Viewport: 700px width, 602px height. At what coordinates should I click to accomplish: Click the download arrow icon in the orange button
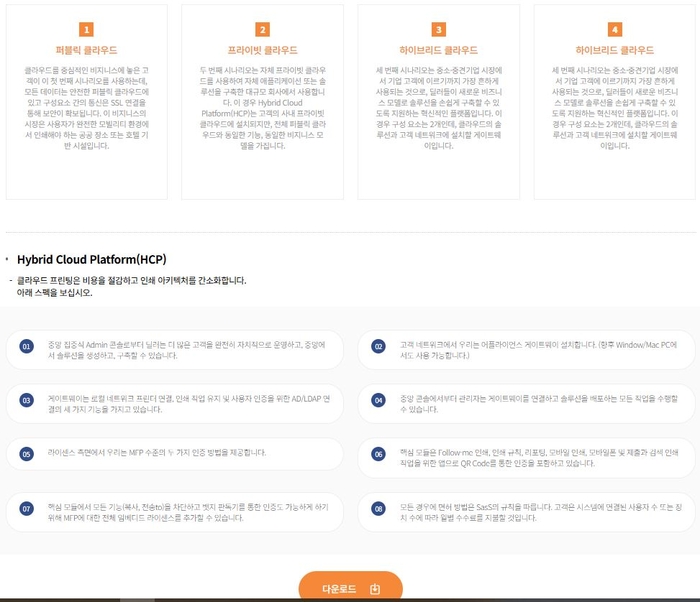tap(375, 589)
